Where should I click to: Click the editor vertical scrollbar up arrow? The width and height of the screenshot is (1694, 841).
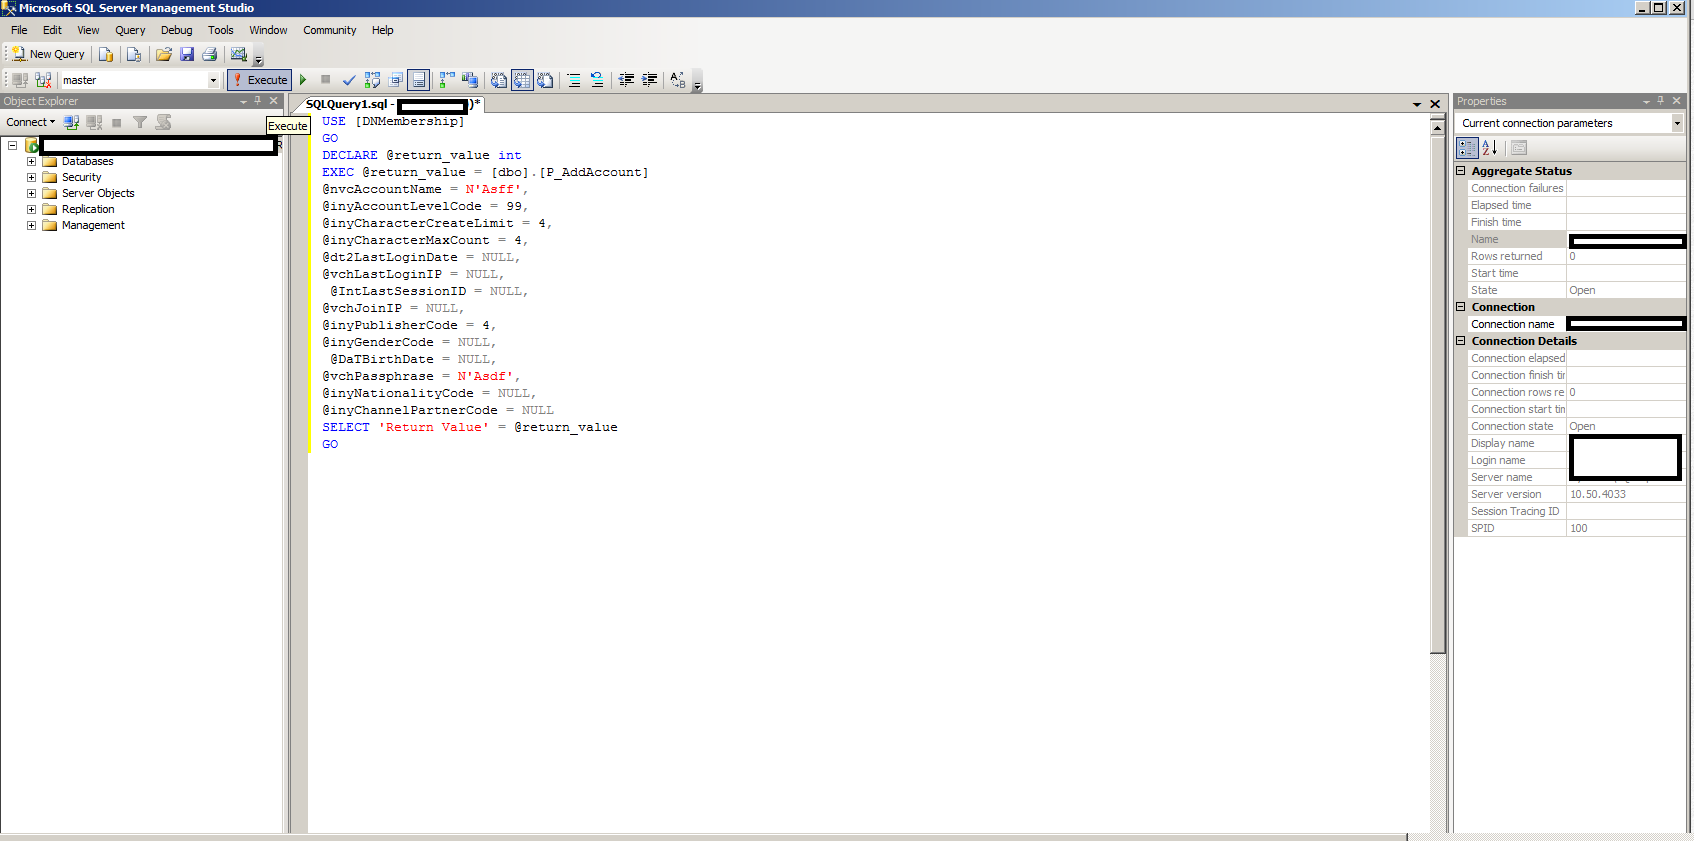(x=1437, y=127)
